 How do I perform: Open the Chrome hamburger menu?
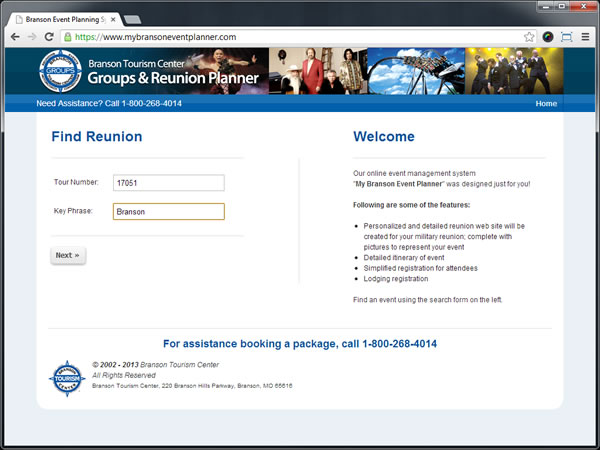pyautogui.click(x=585, y=37)
